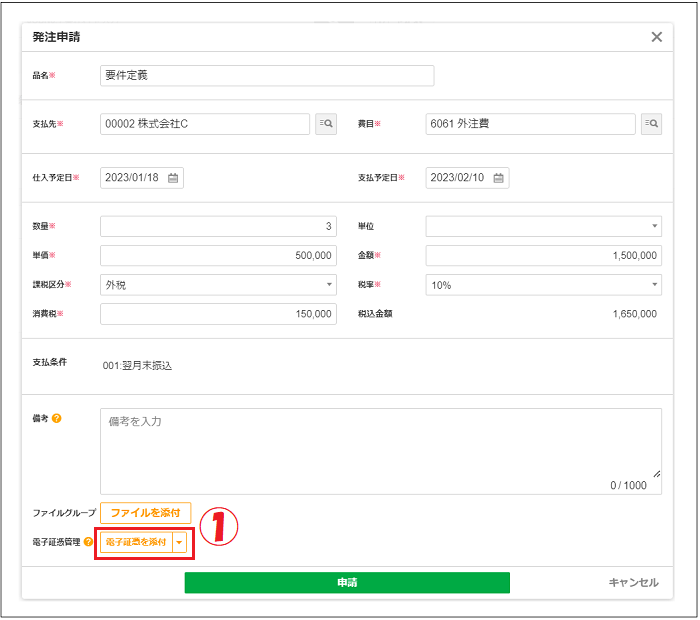Click the 備考 textarea
The height and width of the screenshot is (620, 700).
click(x=380, y=450)
